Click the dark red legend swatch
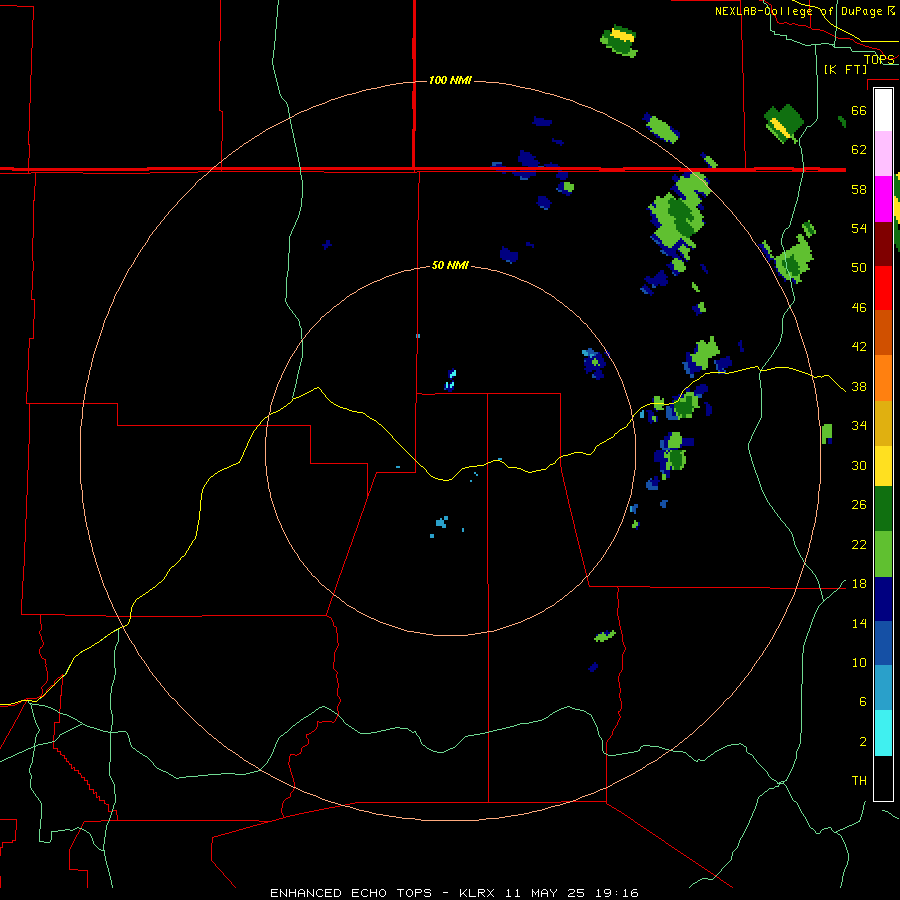The height and width of the screenshot is (900, 900). coord(883,243)
